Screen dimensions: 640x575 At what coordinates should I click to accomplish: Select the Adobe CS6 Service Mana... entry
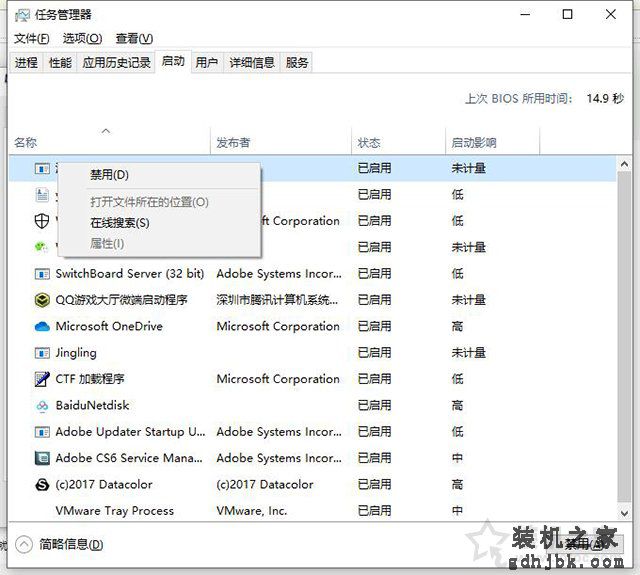tap(313, 458)
